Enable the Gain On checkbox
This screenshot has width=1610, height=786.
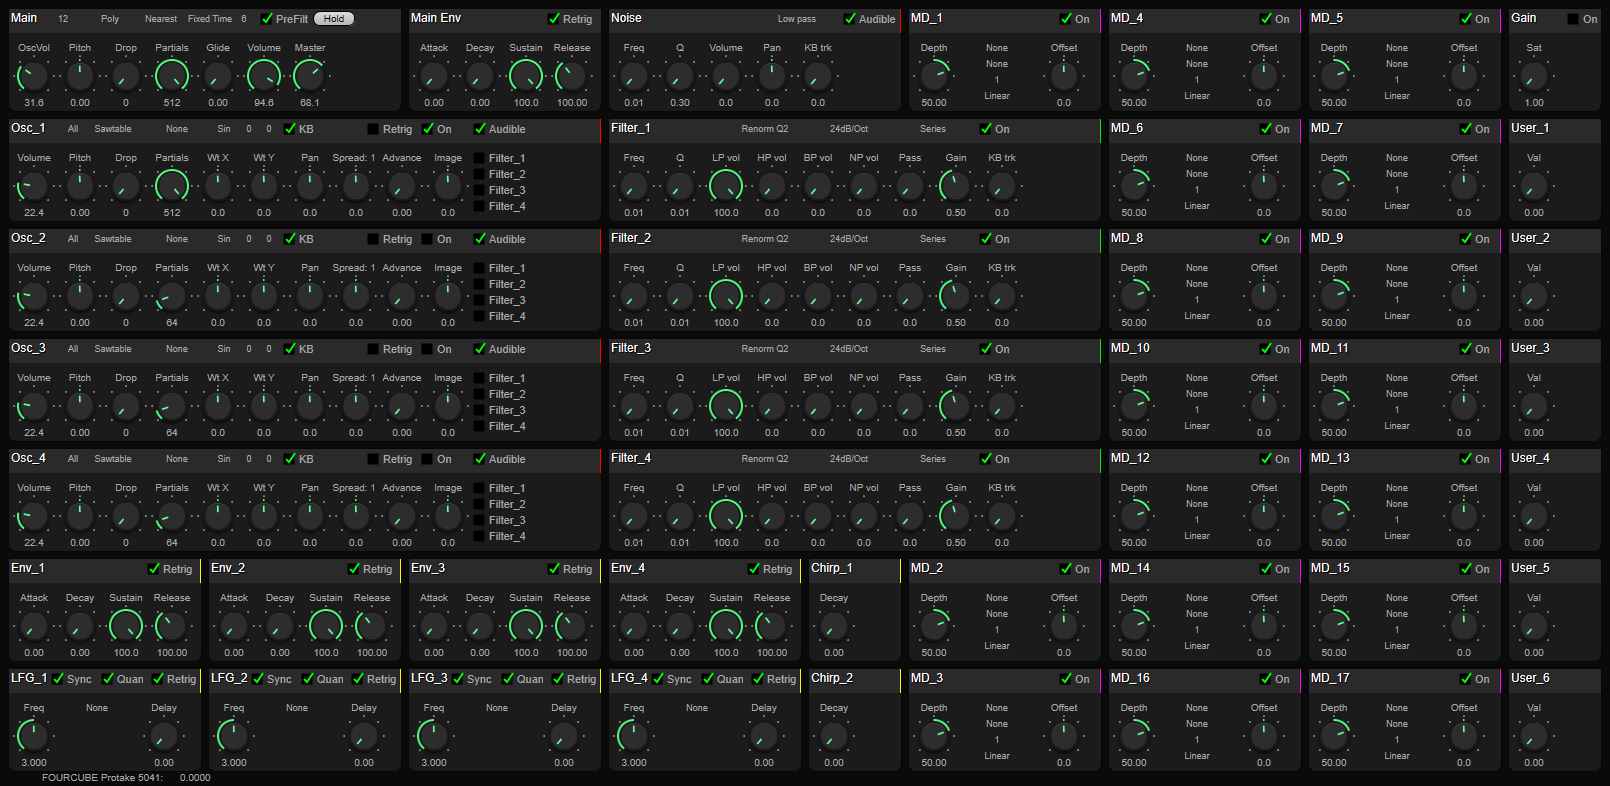pyautogui.click(x=1572, y=19)
